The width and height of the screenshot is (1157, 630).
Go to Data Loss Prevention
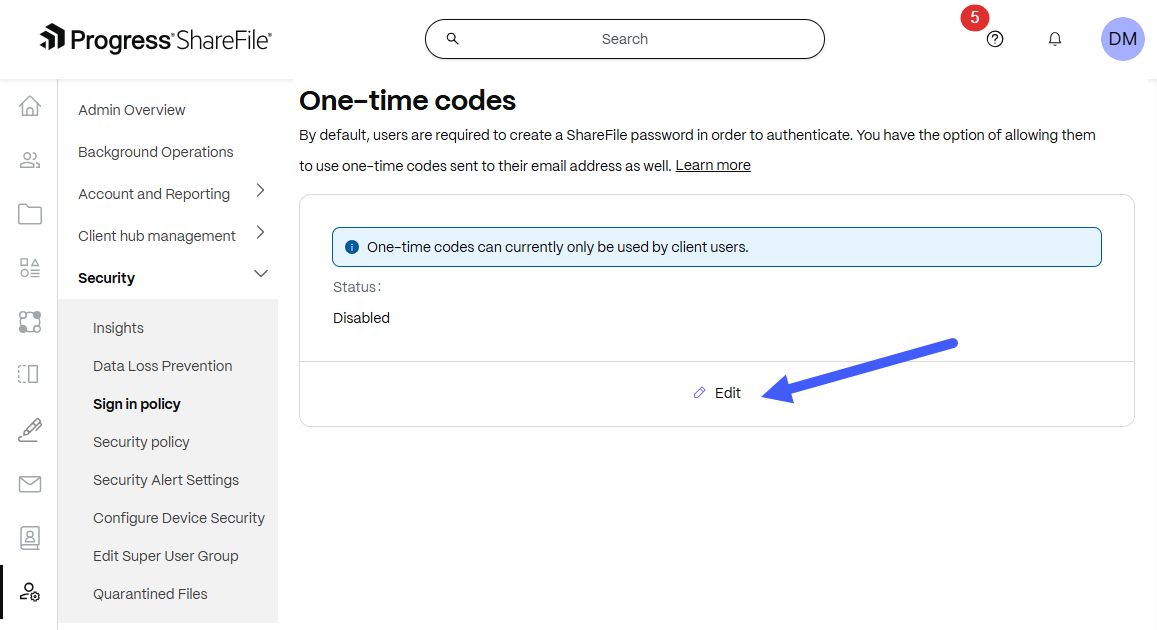pos(162,366)
